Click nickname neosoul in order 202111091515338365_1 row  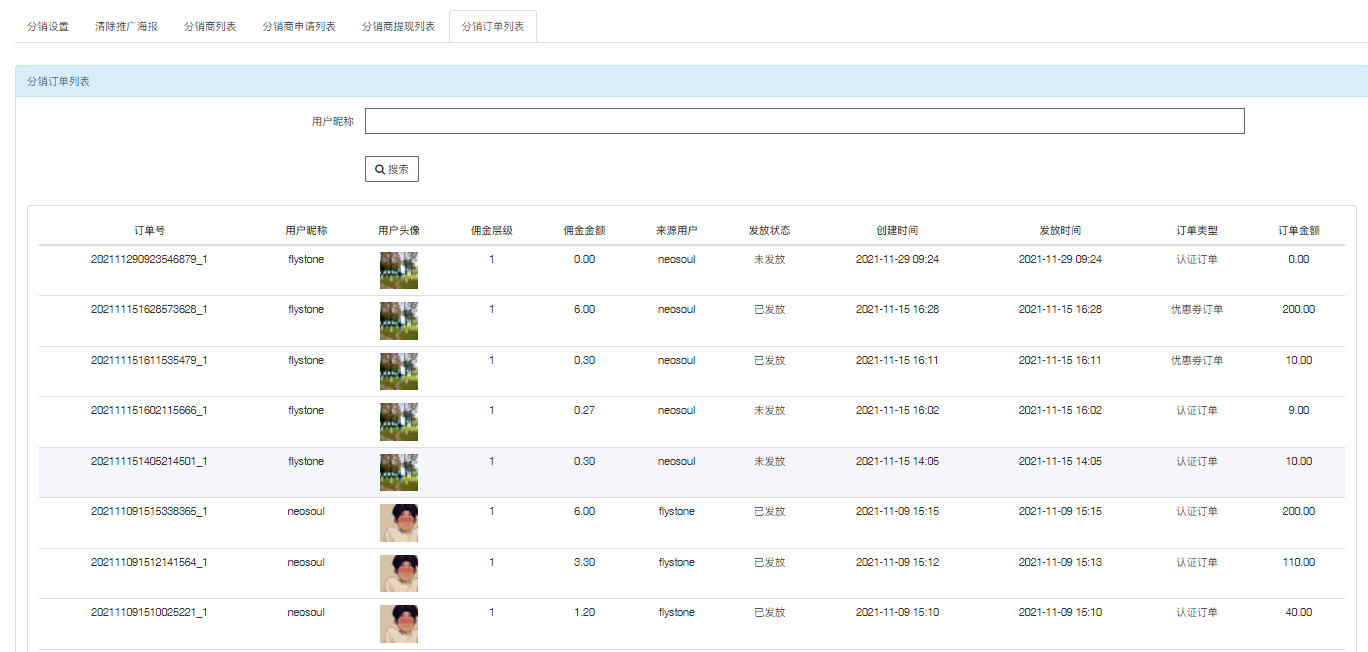(306, 511)
